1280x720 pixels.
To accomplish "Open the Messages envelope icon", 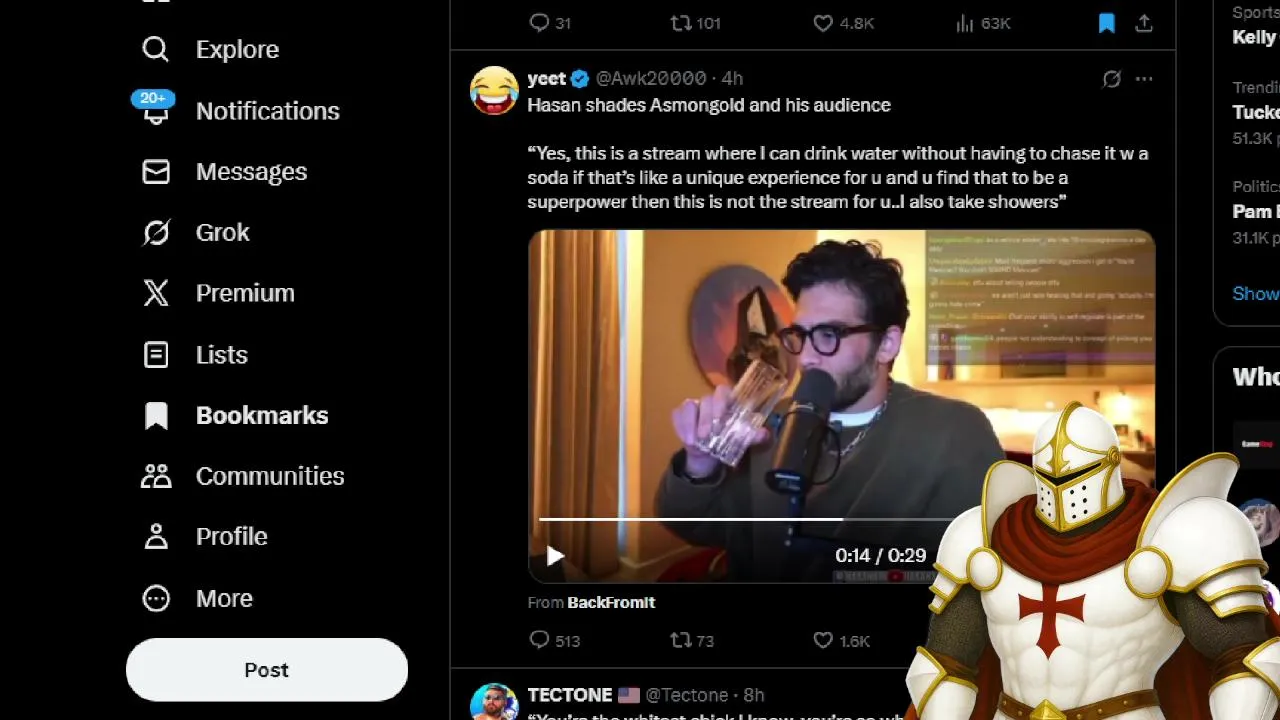I will click(156, 172).
